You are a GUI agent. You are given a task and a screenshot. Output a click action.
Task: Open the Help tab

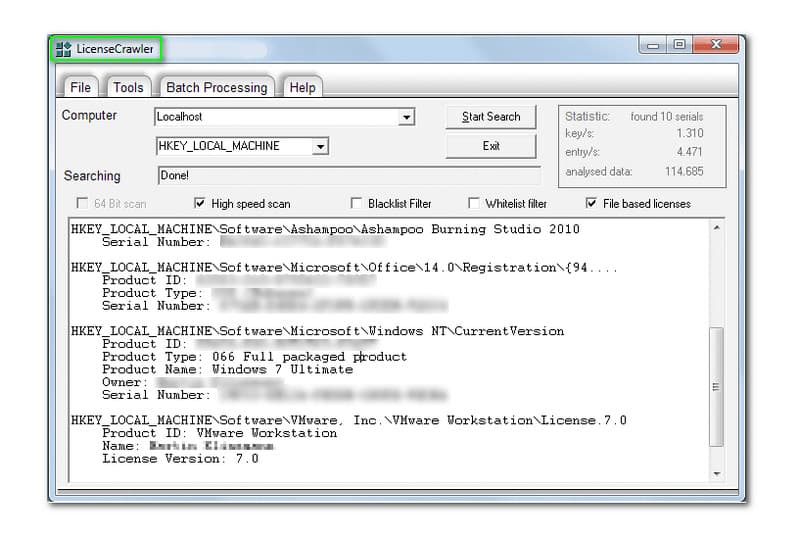tap(302, 87)
